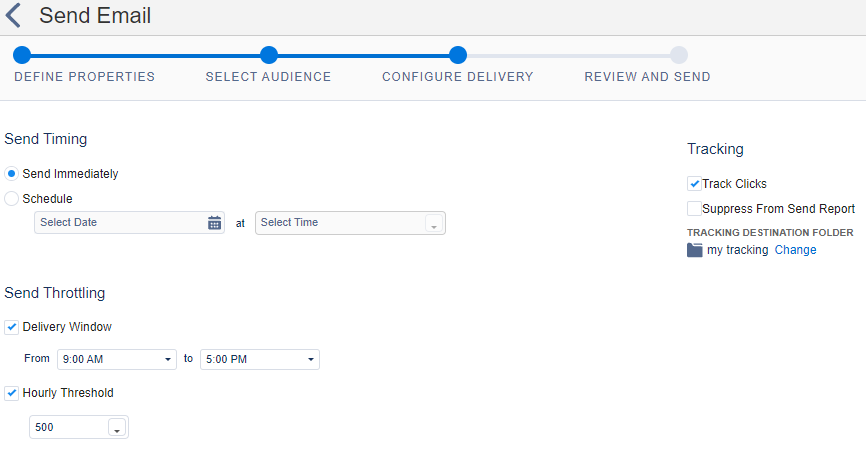Click the Select Audience step circle
Image resolution: width=866 pixels, height=449 pixels.
tap(268, 55)
